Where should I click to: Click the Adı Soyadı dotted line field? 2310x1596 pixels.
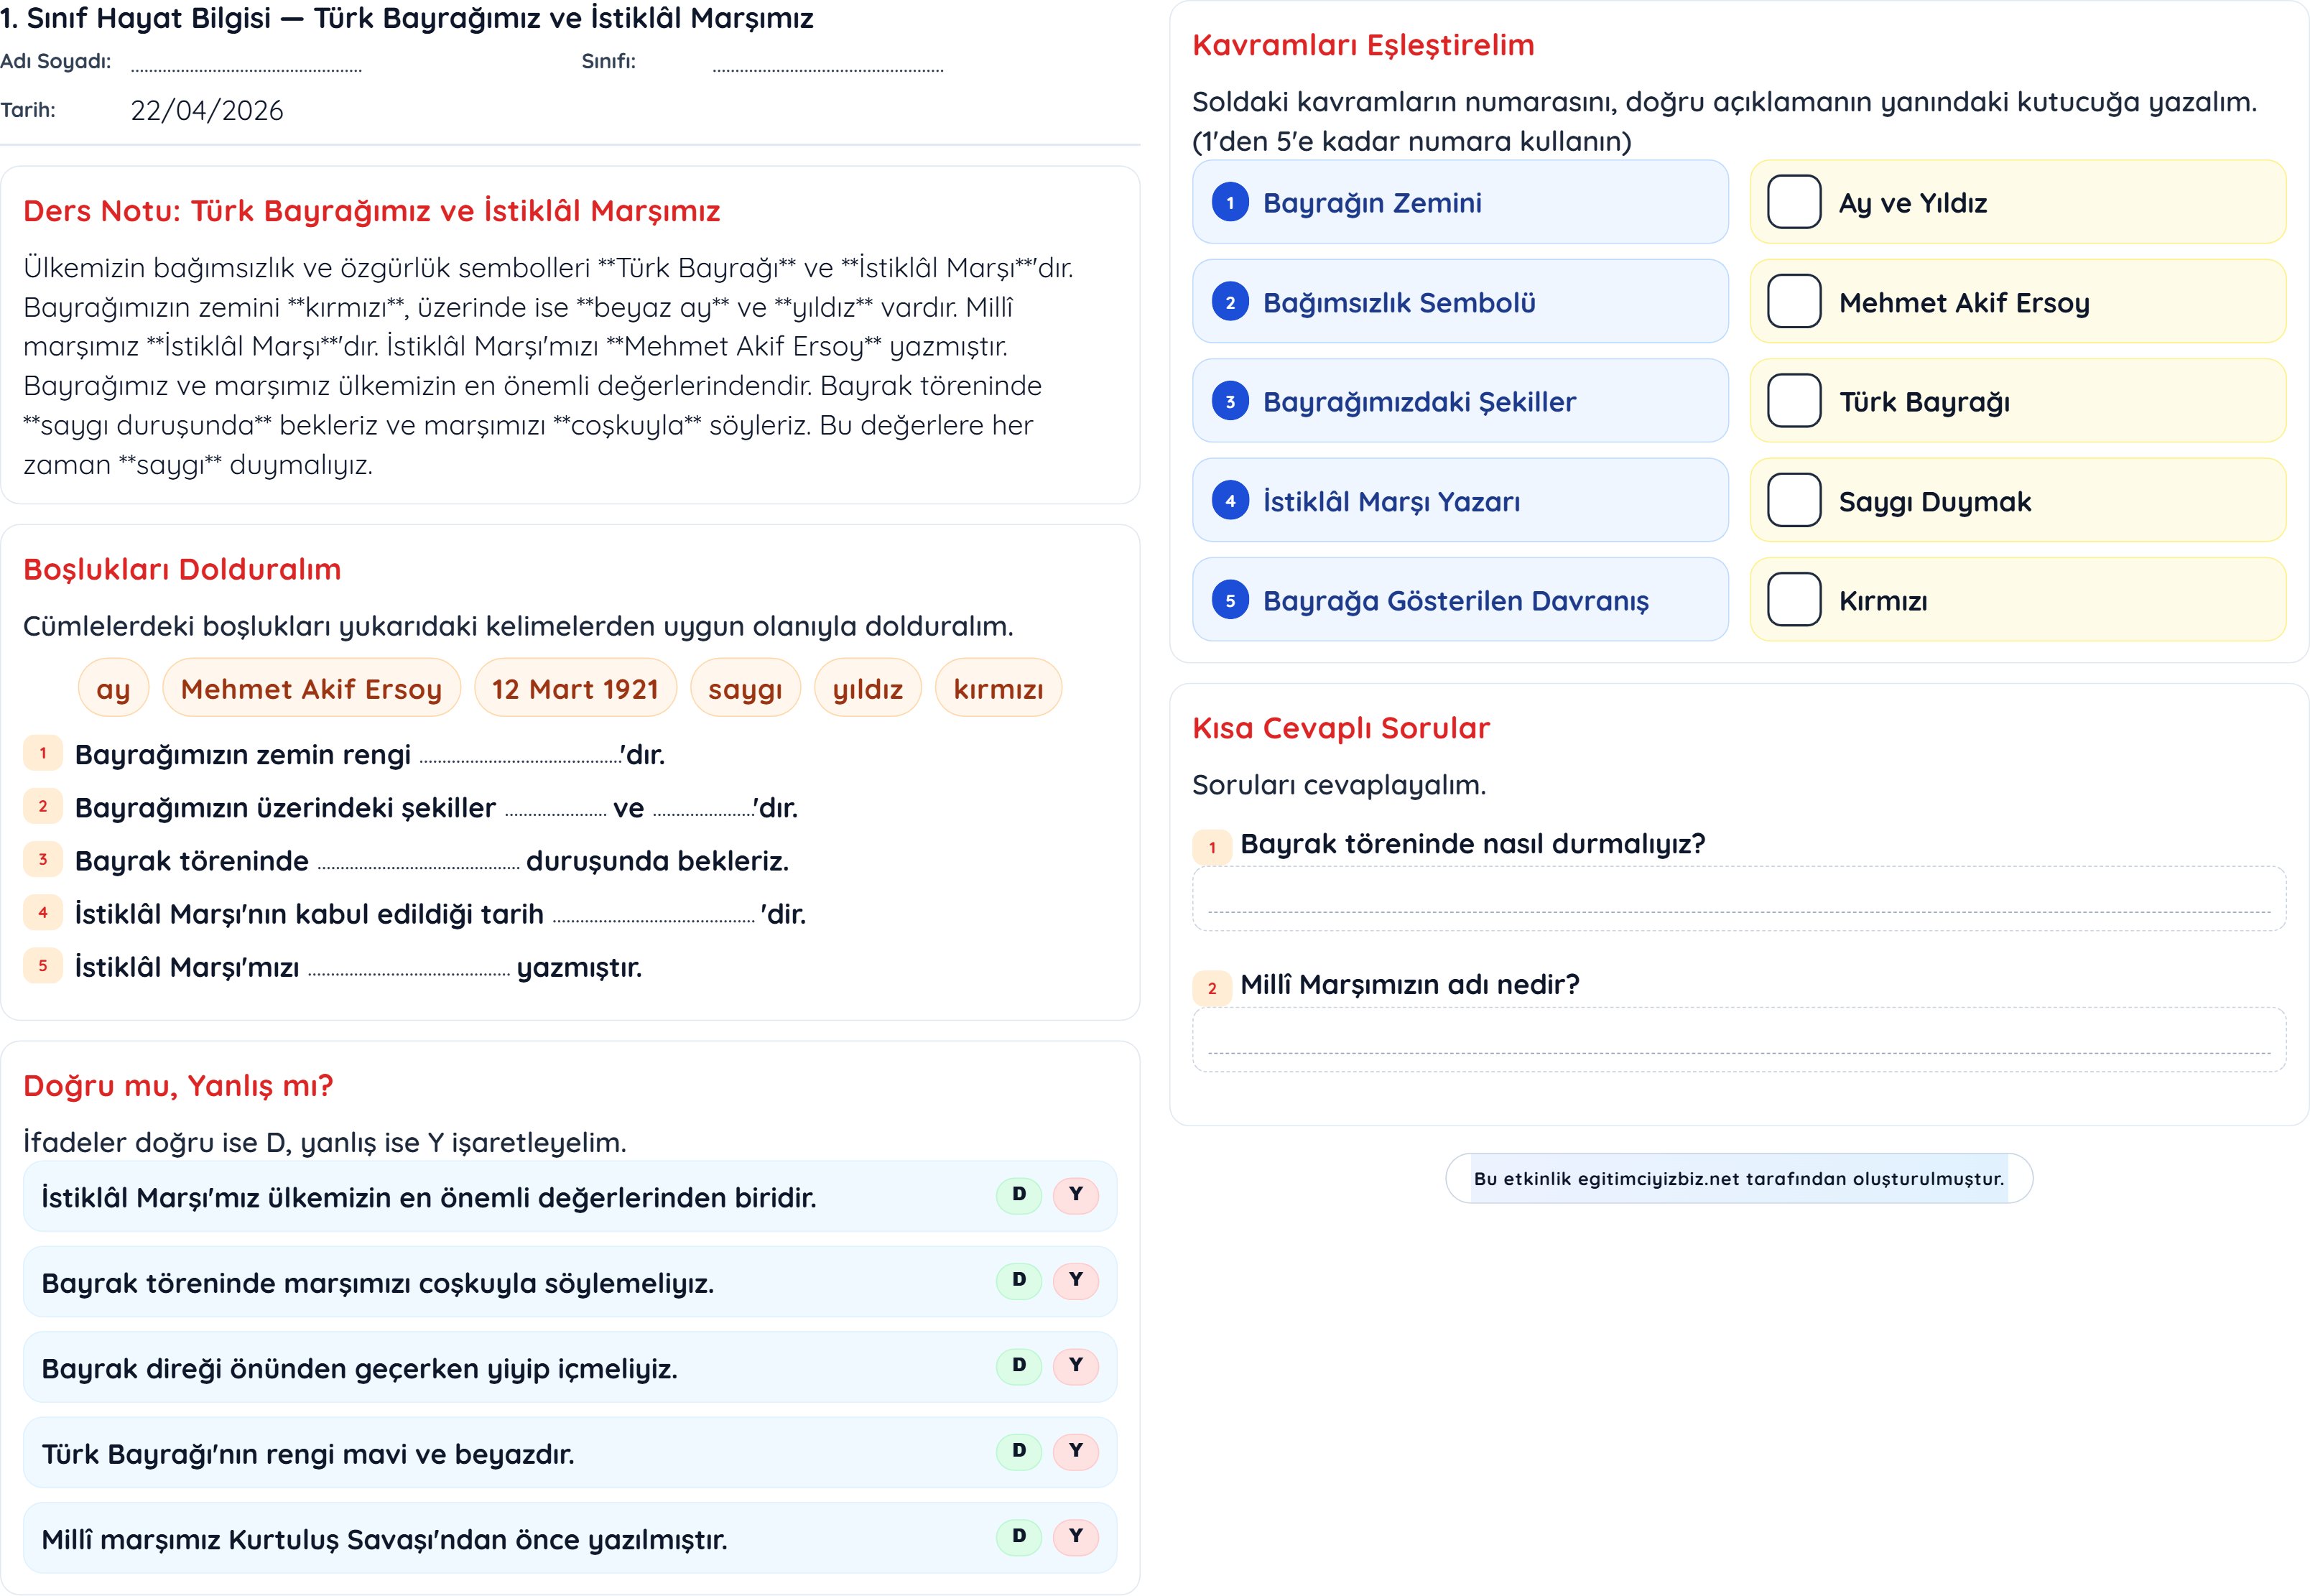246,64
